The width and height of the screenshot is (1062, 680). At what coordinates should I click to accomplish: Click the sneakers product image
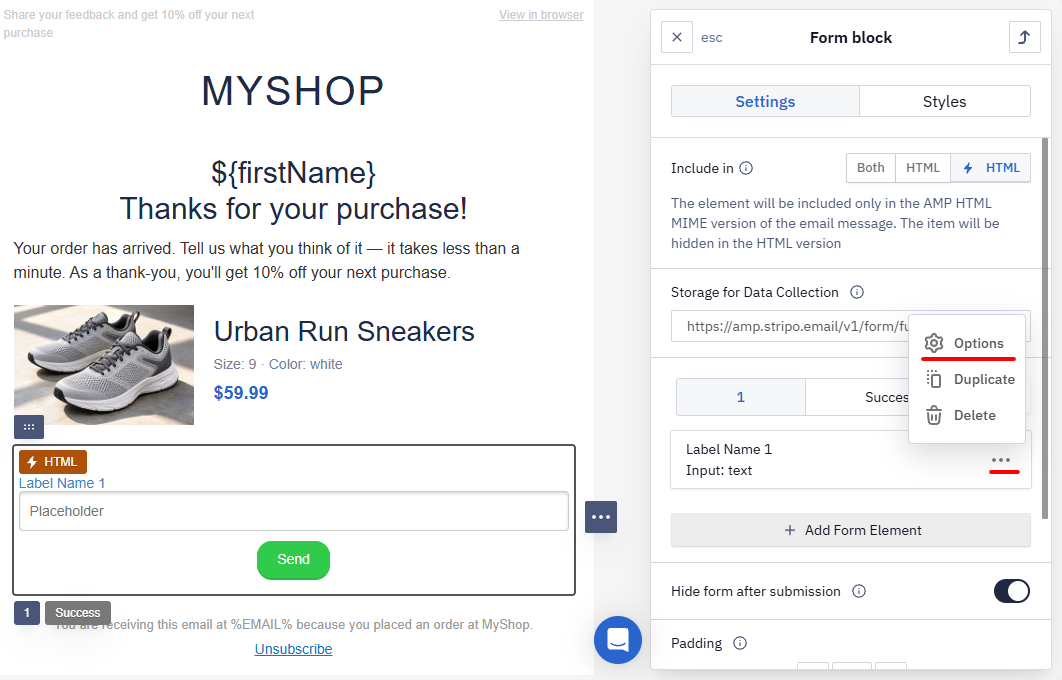(104, 365)
